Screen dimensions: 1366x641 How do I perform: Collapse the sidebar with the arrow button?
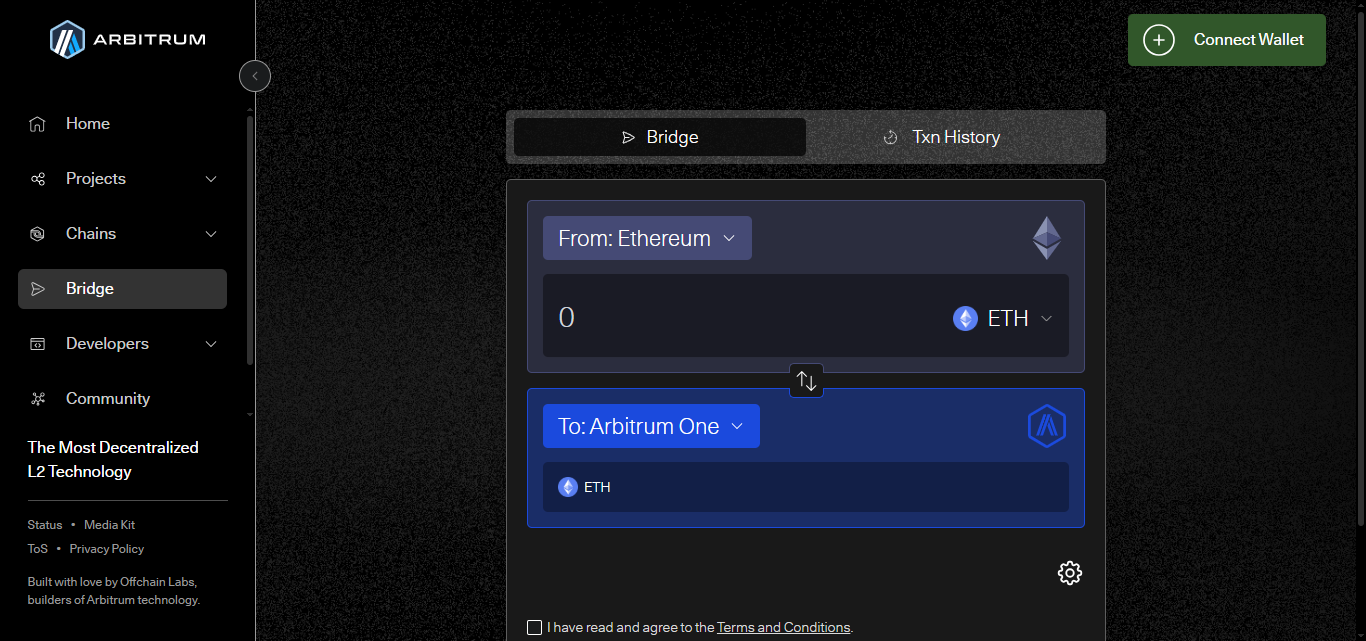point(255,76)
